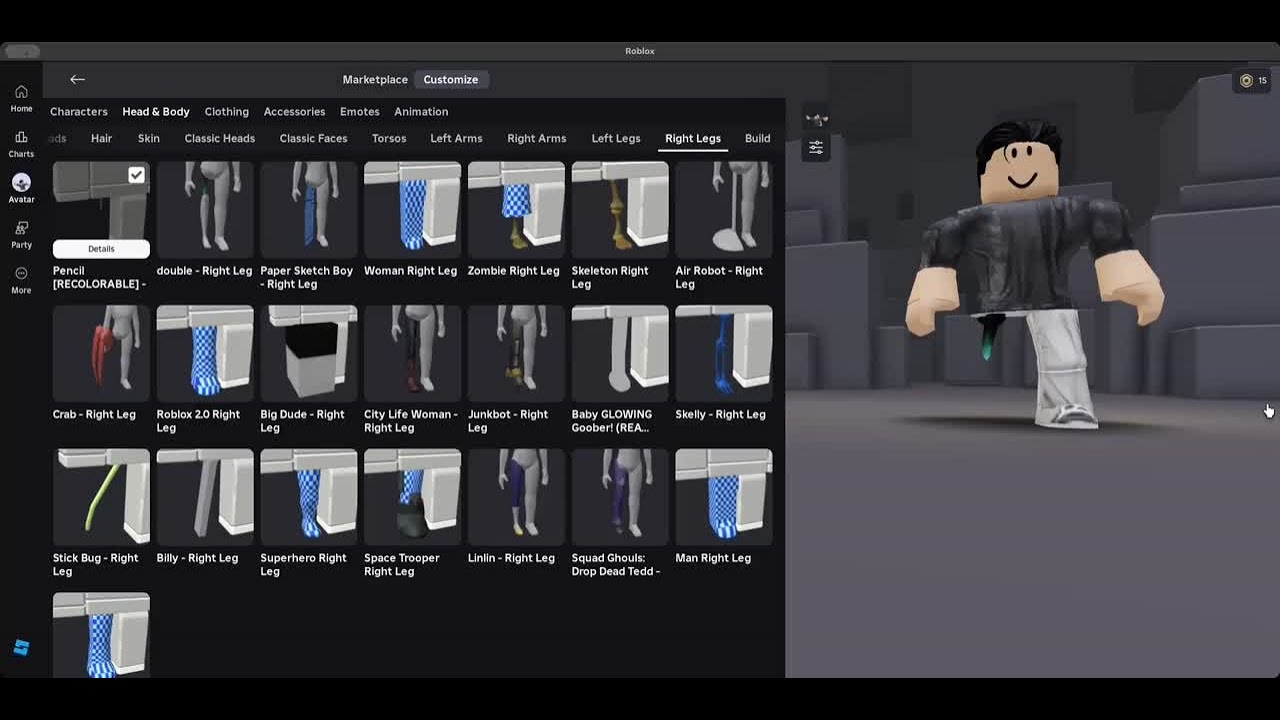The height and width of the screenshot is (720, 1280).
Task: Equip the Paper Sketch Boy right leg
Action: point(309,210)
